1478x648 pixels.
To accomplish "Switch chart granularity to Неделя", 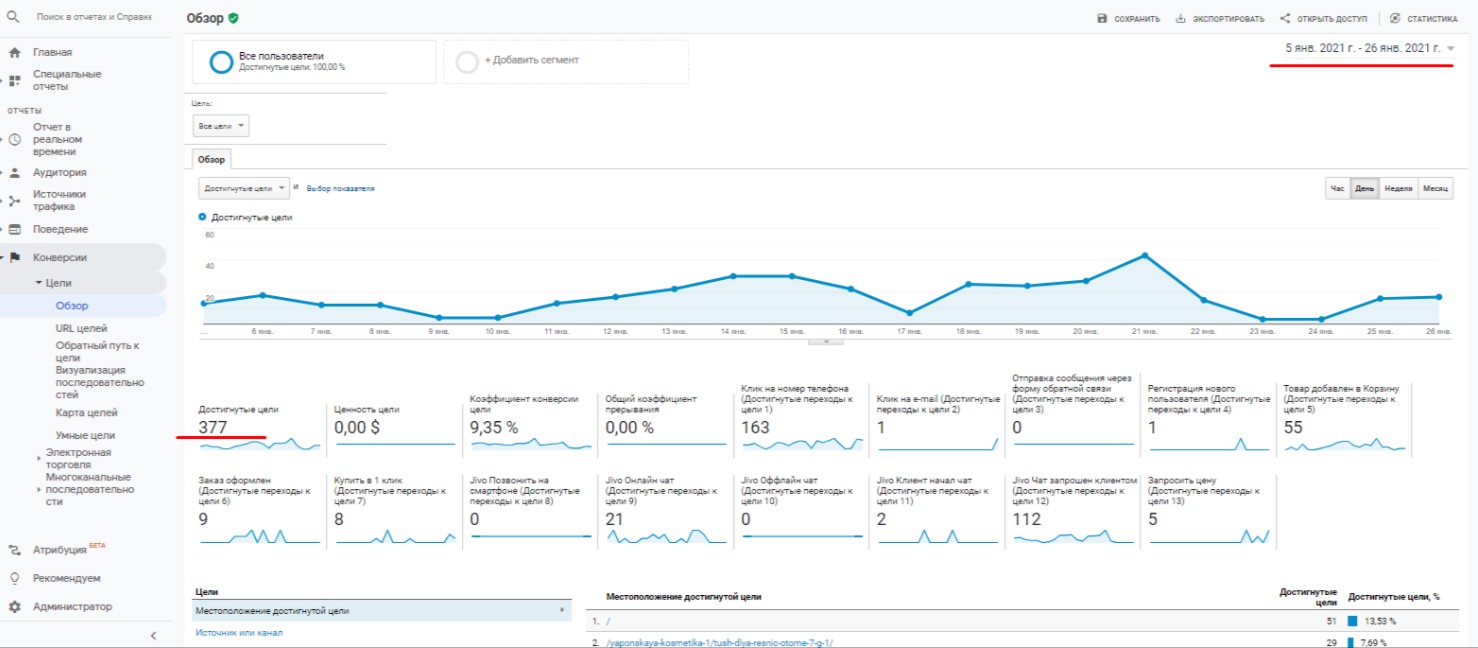I will coord(1397,188).
